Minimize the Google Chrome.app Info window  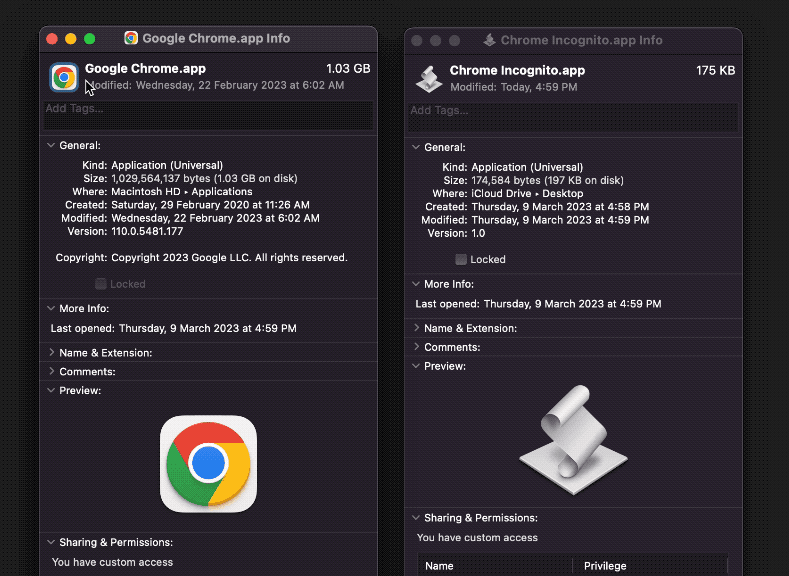point(70,39)
